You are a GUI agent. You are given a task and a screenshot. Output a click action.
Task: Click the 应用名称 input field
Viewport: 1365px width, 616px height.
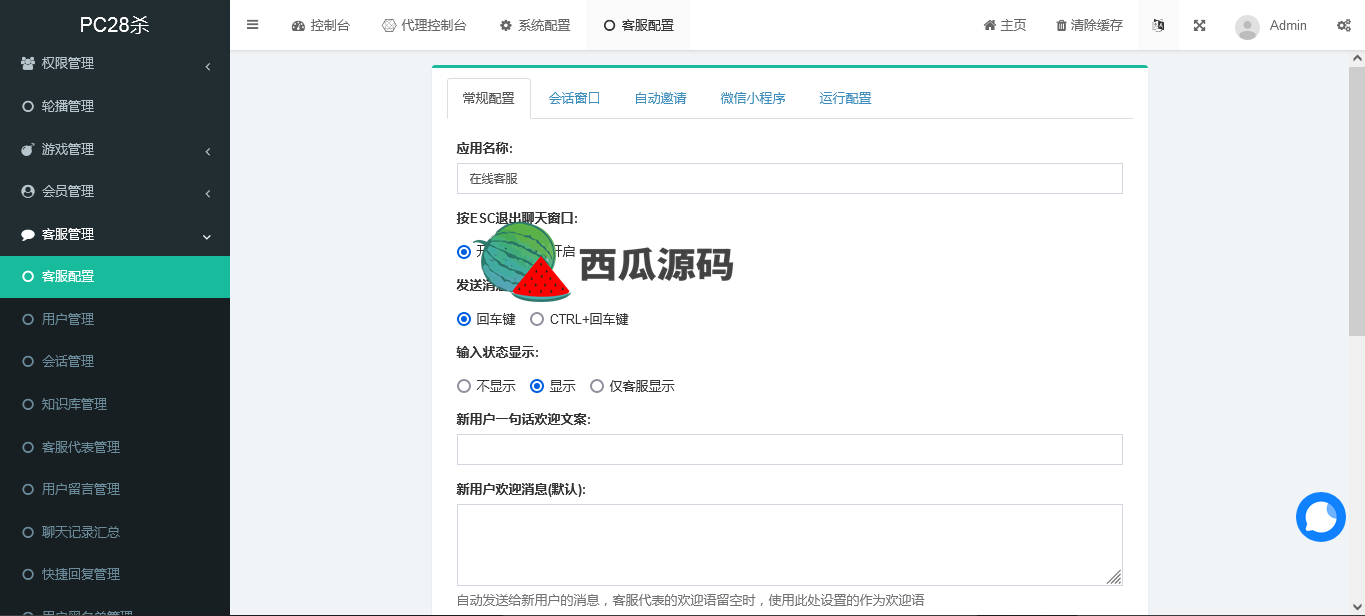[x=789, y=178]
